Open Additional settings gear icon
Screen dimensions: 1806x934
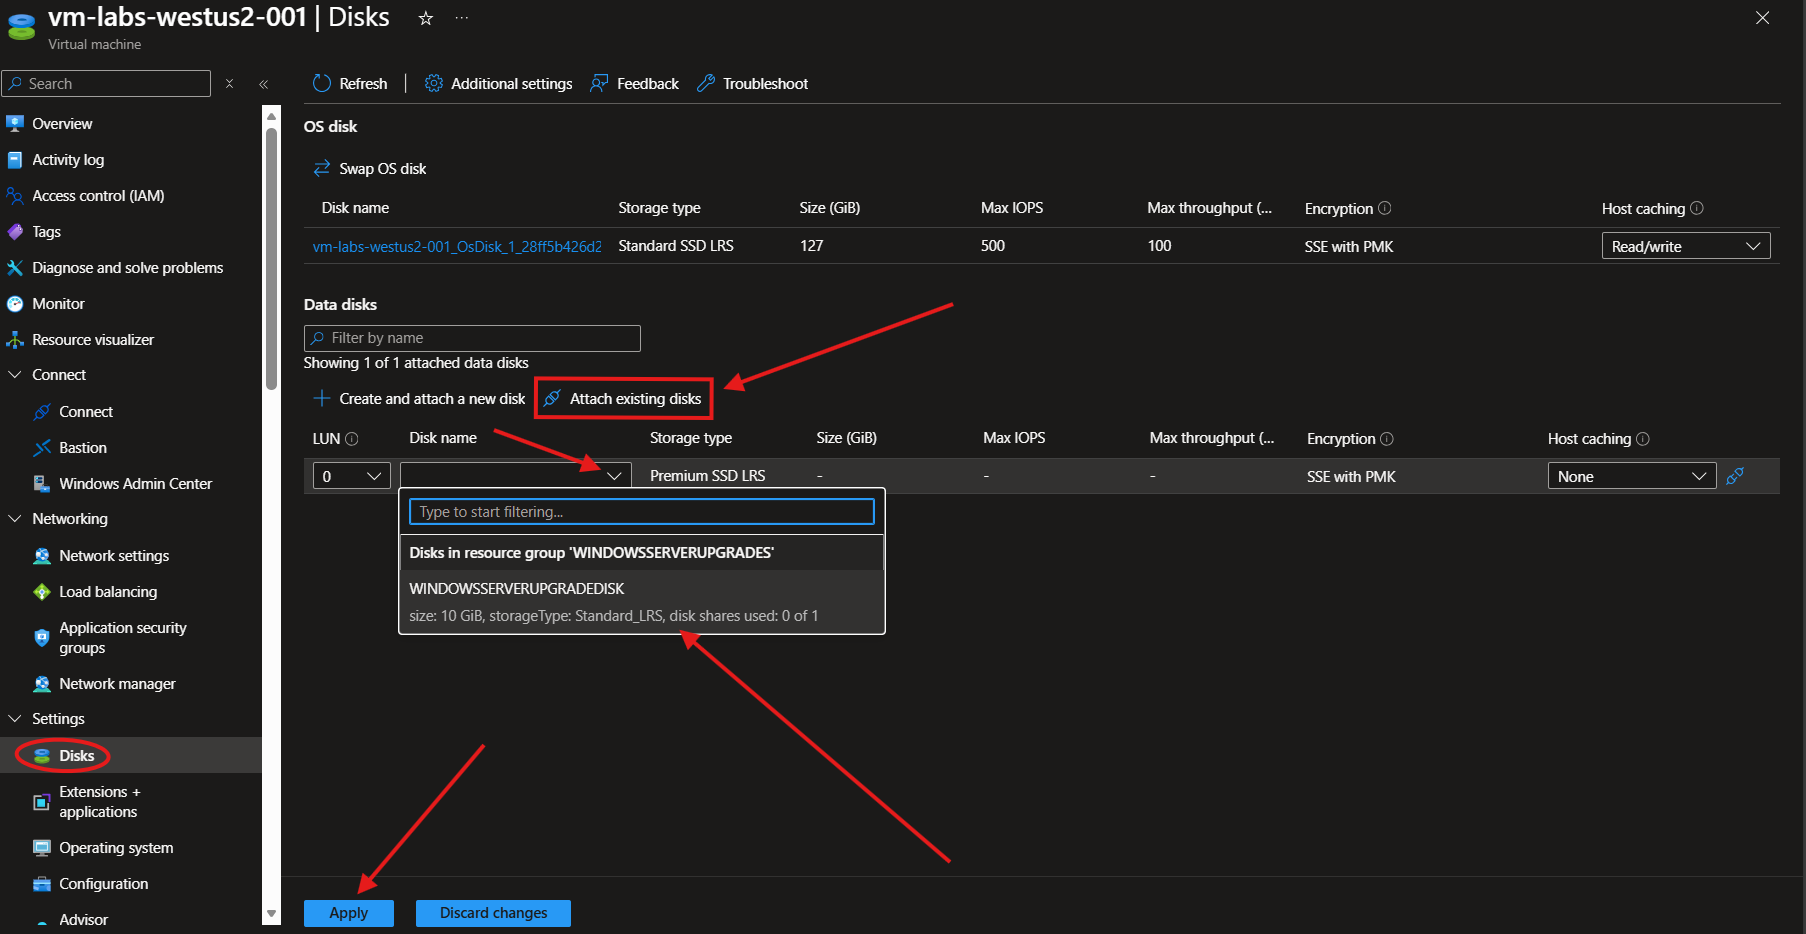[434, 83]
